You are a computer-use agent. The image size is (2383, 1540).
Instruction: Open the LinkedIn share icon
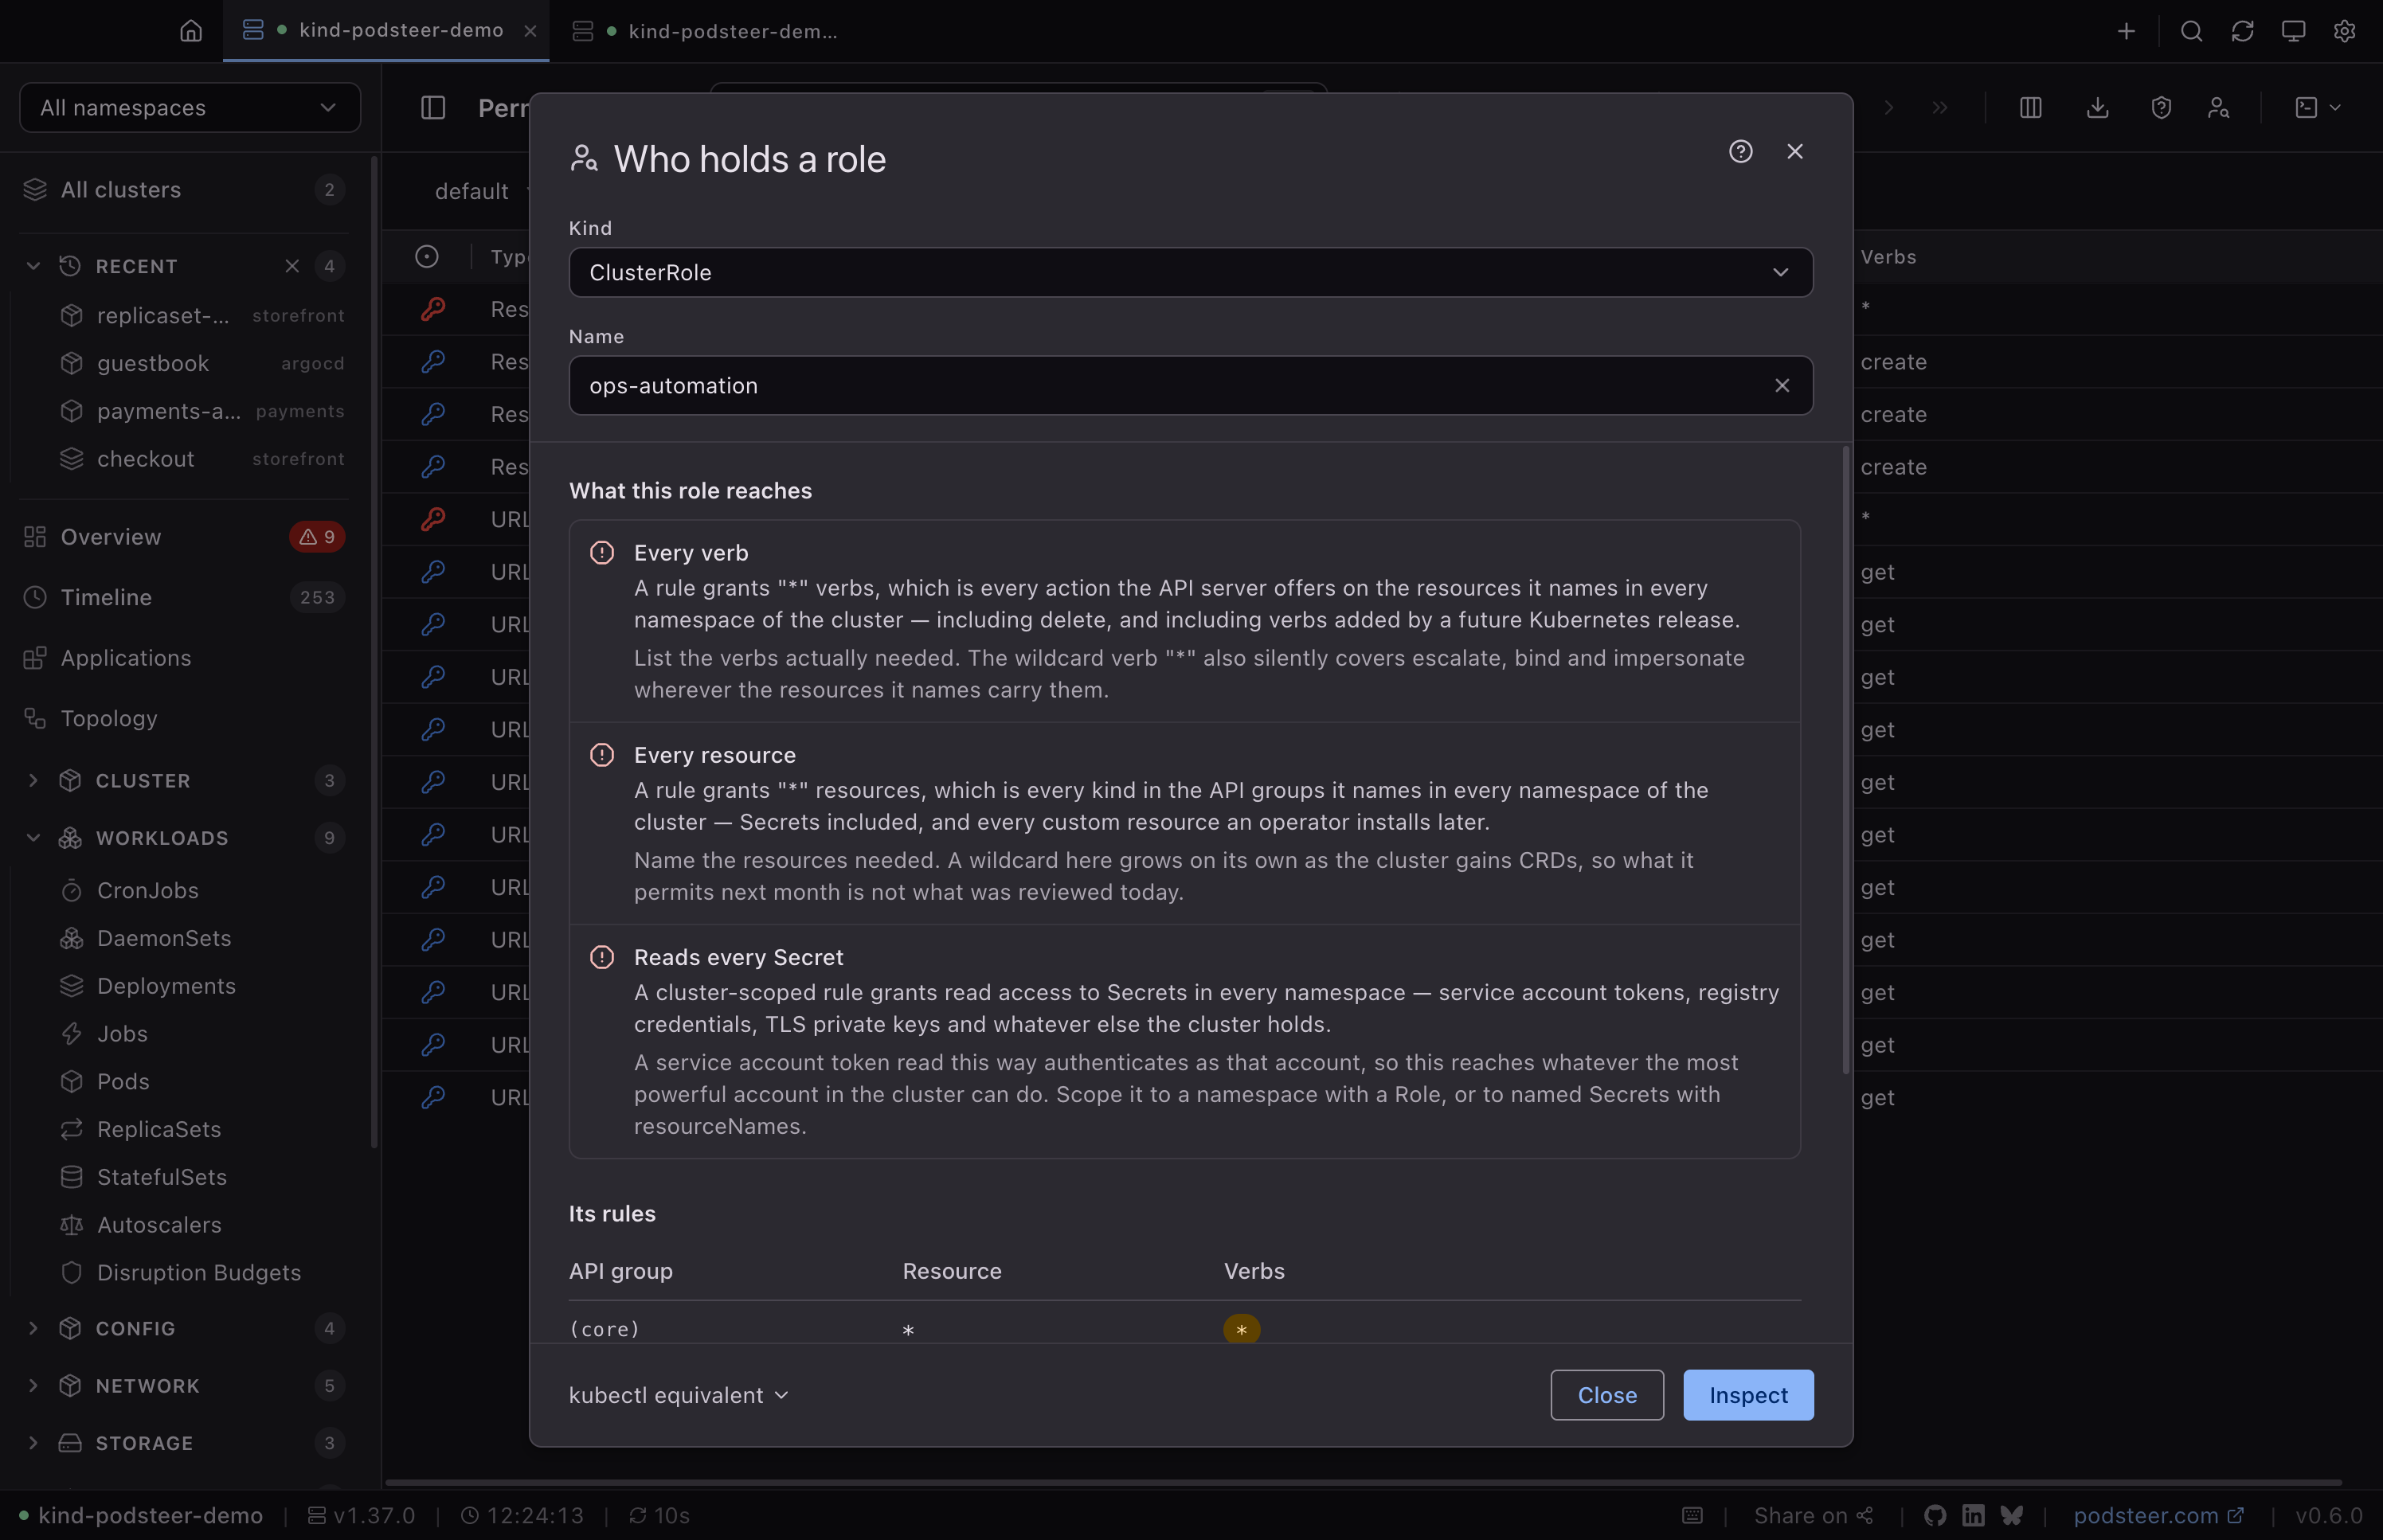point(1973,1515)
